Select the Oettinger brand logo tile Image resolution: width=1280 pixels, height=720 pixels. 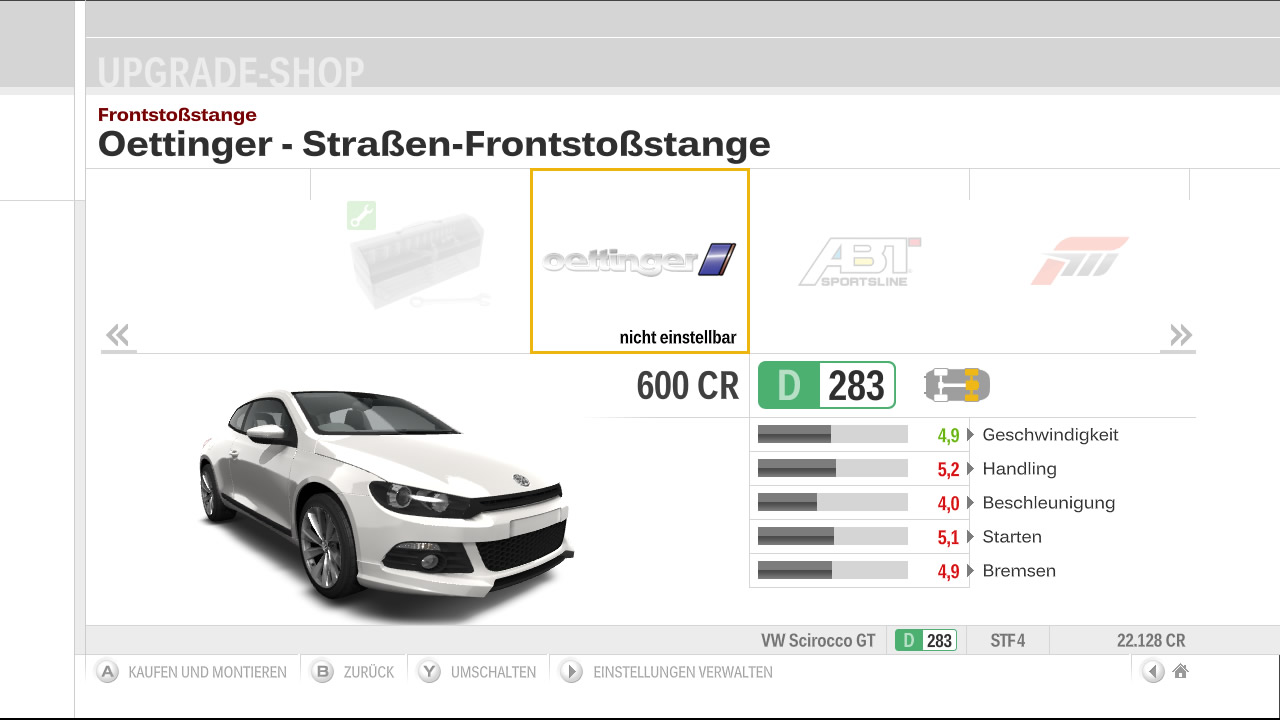pos(639,261)
